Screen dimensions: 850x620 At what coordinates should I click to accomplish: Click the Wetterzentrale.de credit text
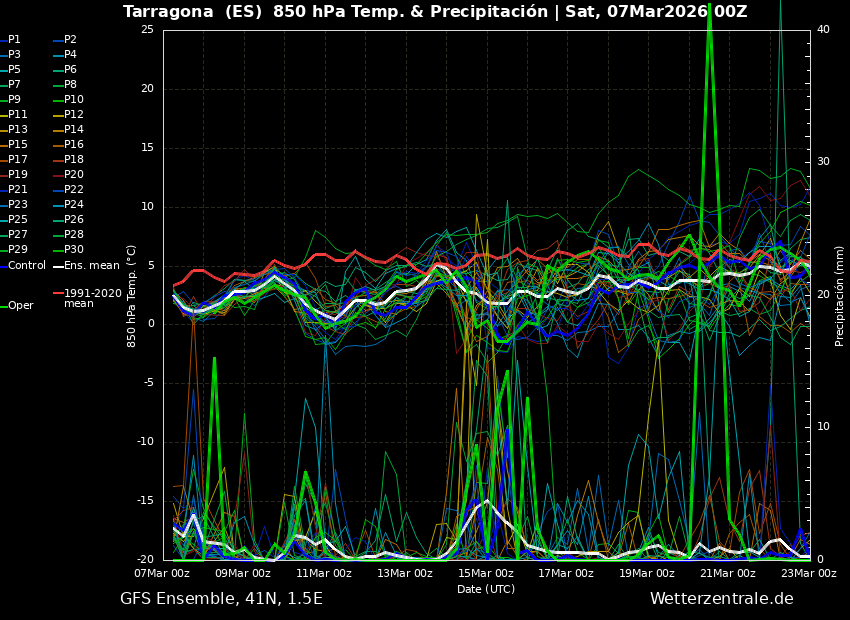(x=722, y=599)
